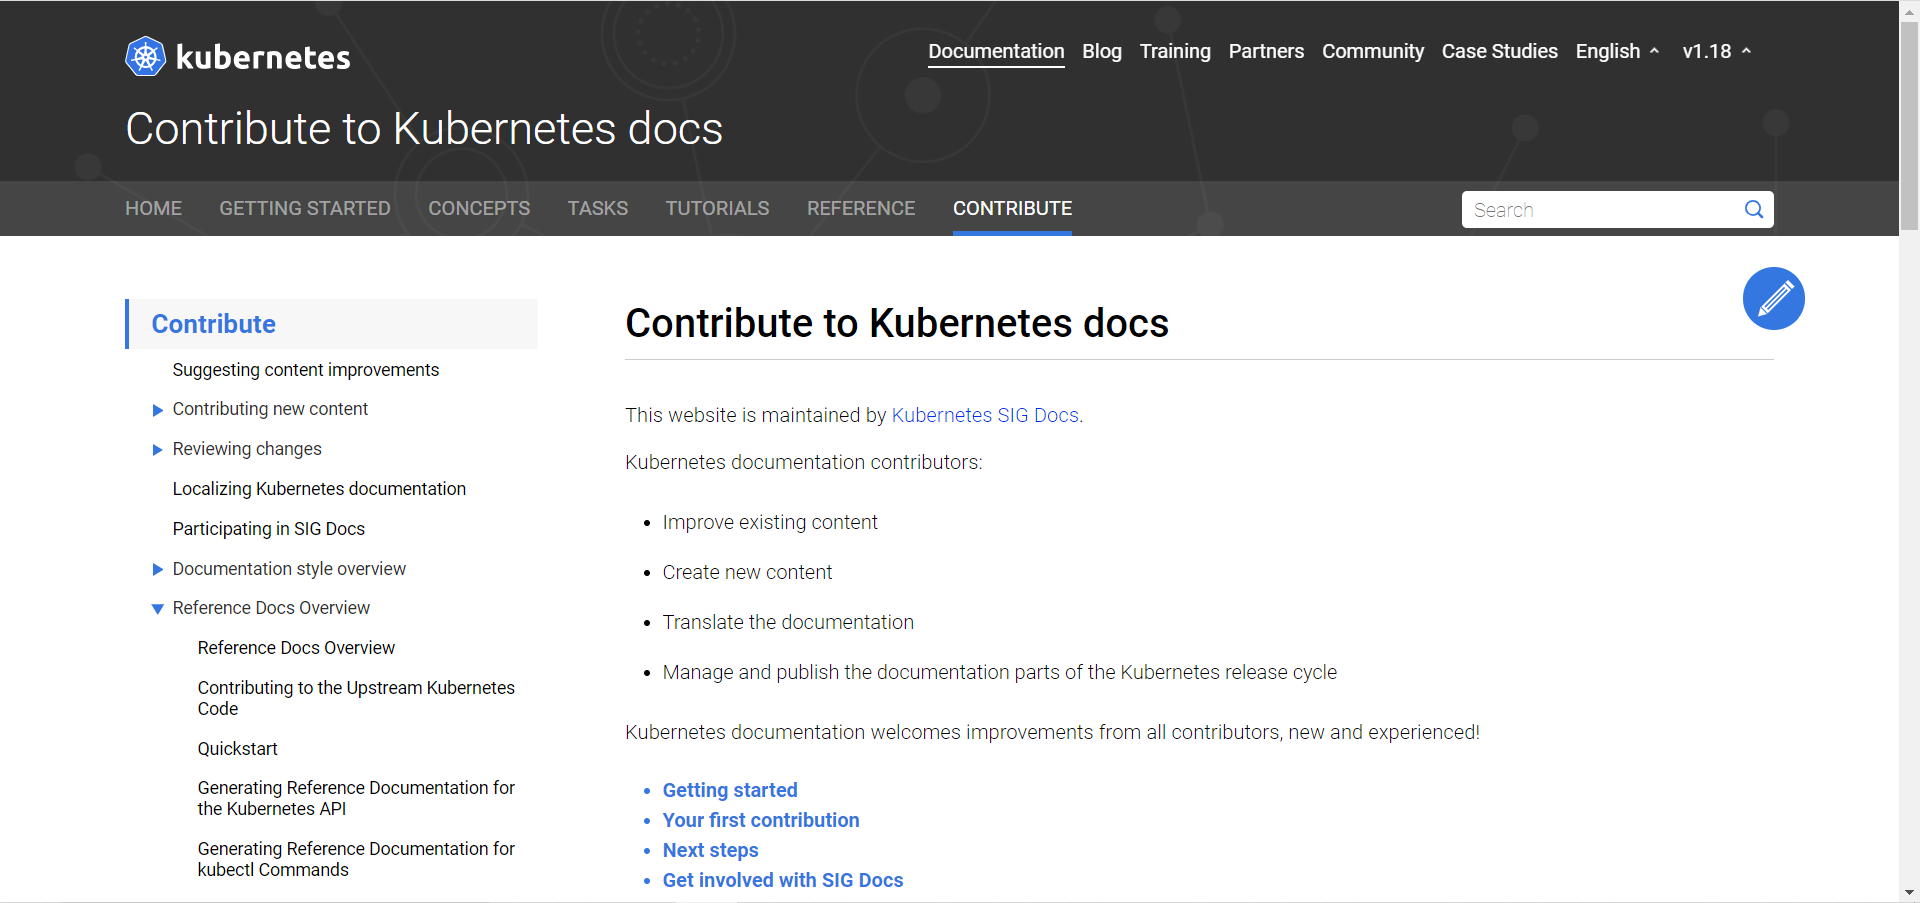This screenshot has width=1920, height=903.
Task: Switch to GETTING STARTED tab
Action: click(305, 208)
